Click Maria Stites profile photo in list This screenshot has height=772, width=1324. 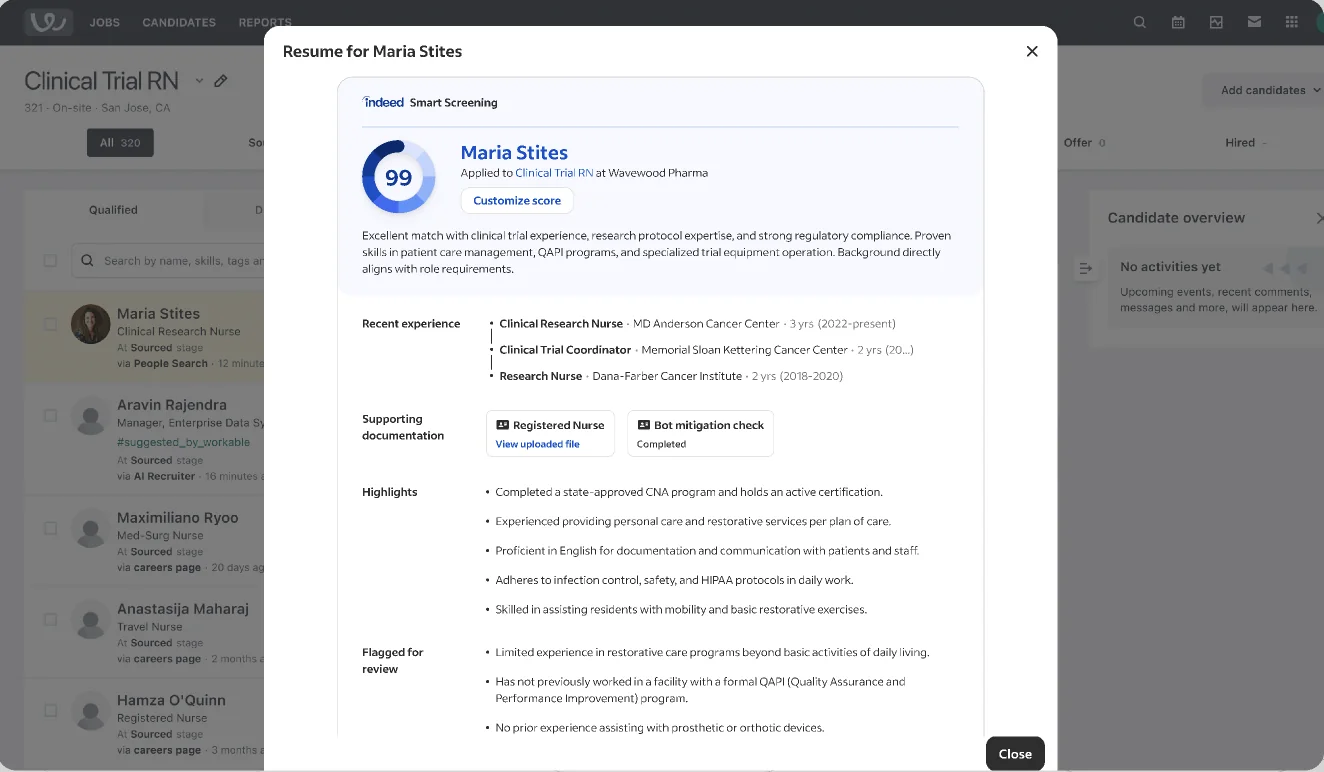click(x=91, y=324)
